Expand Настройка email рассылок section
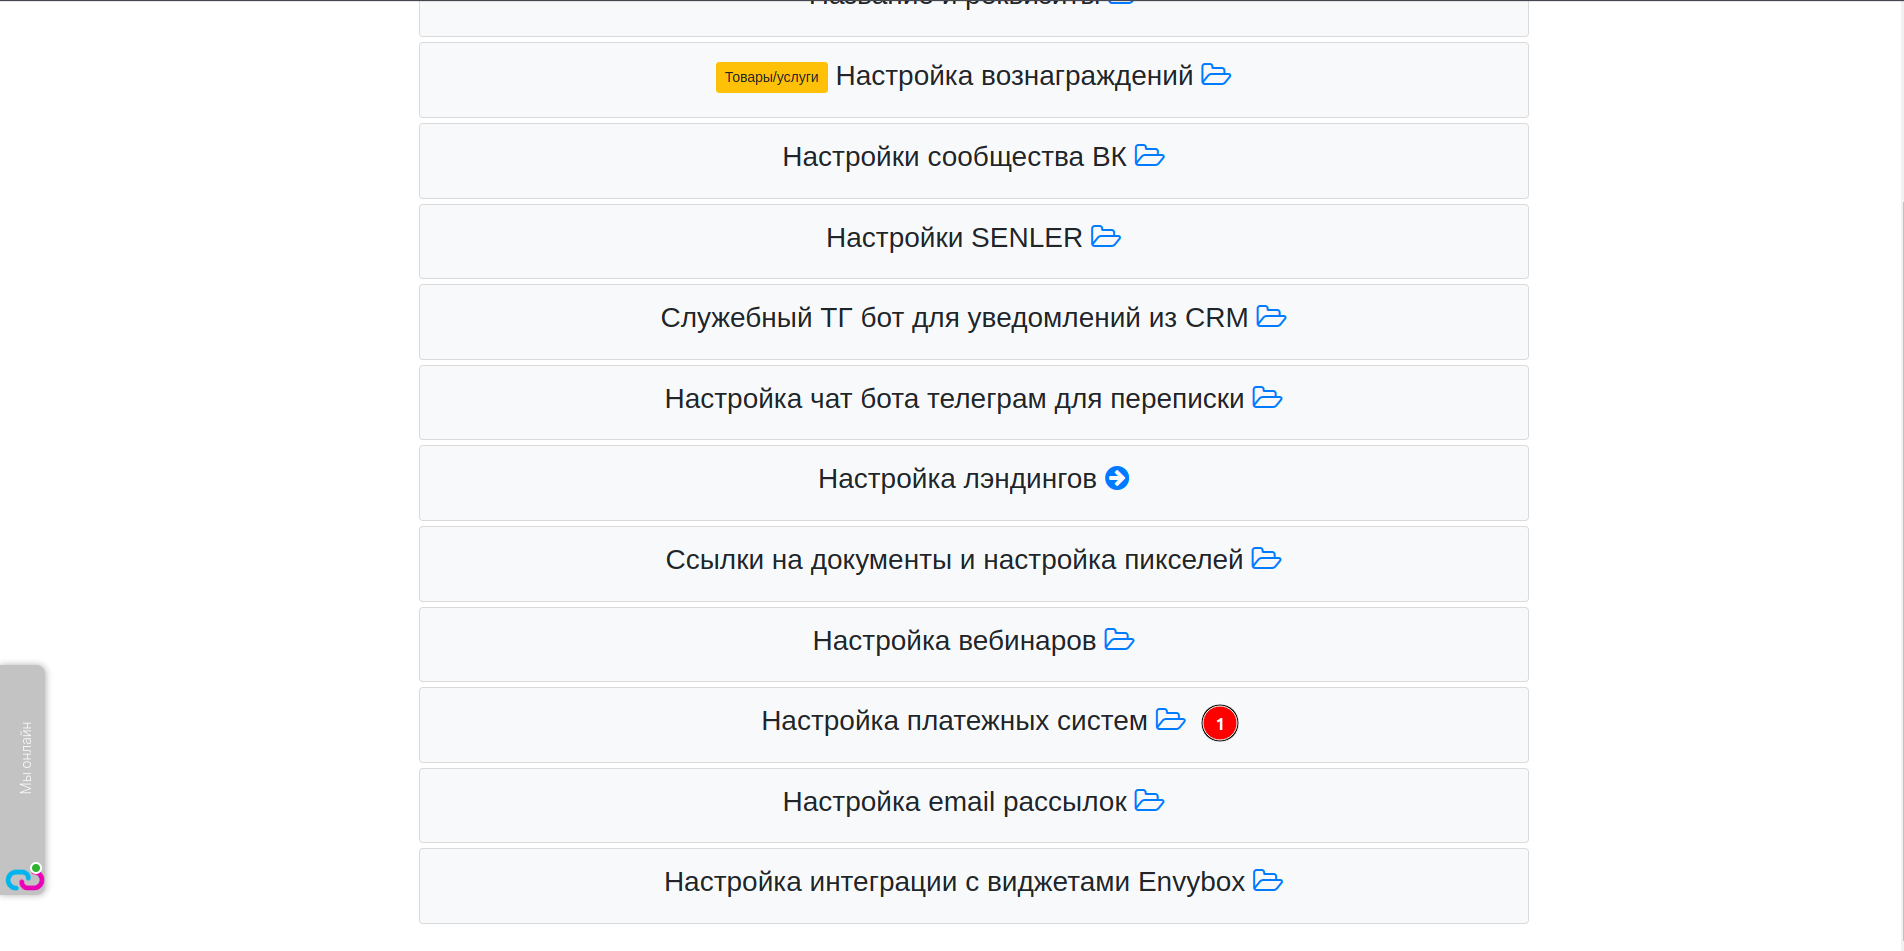 (x=954, y=802)
